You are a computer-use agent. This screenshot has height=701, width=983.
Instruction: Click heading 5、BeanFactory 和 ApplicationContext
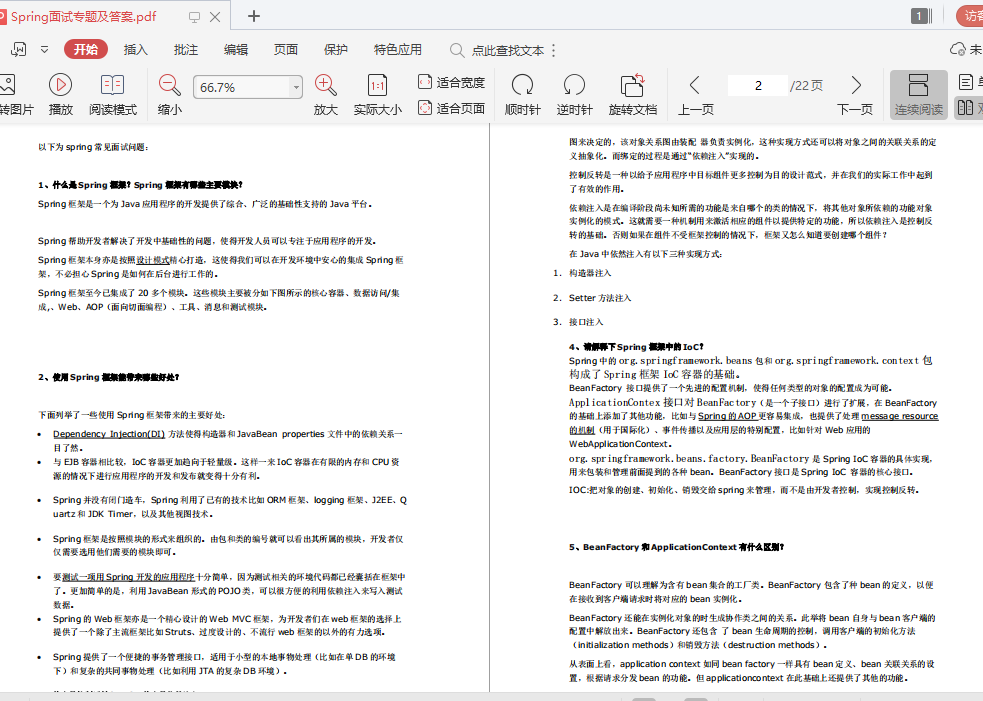pos(676,547)
